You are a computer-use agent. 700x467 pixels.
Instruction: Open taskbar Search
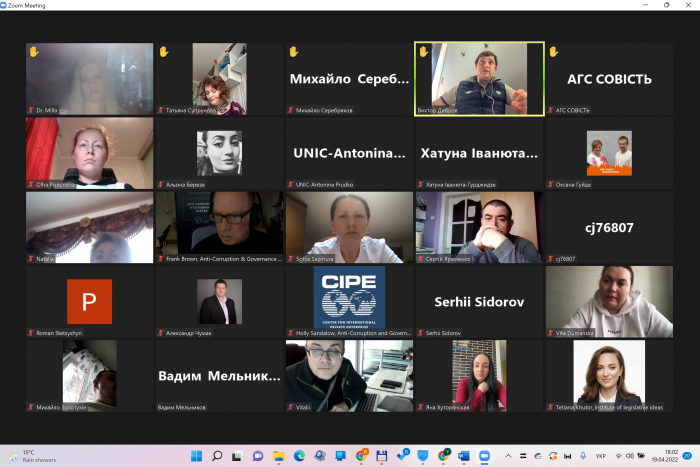(217, 456)
